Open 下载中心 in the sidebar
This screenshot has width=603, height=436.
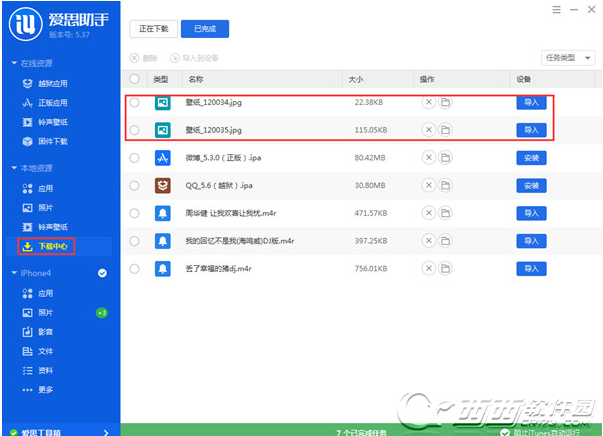46,246
